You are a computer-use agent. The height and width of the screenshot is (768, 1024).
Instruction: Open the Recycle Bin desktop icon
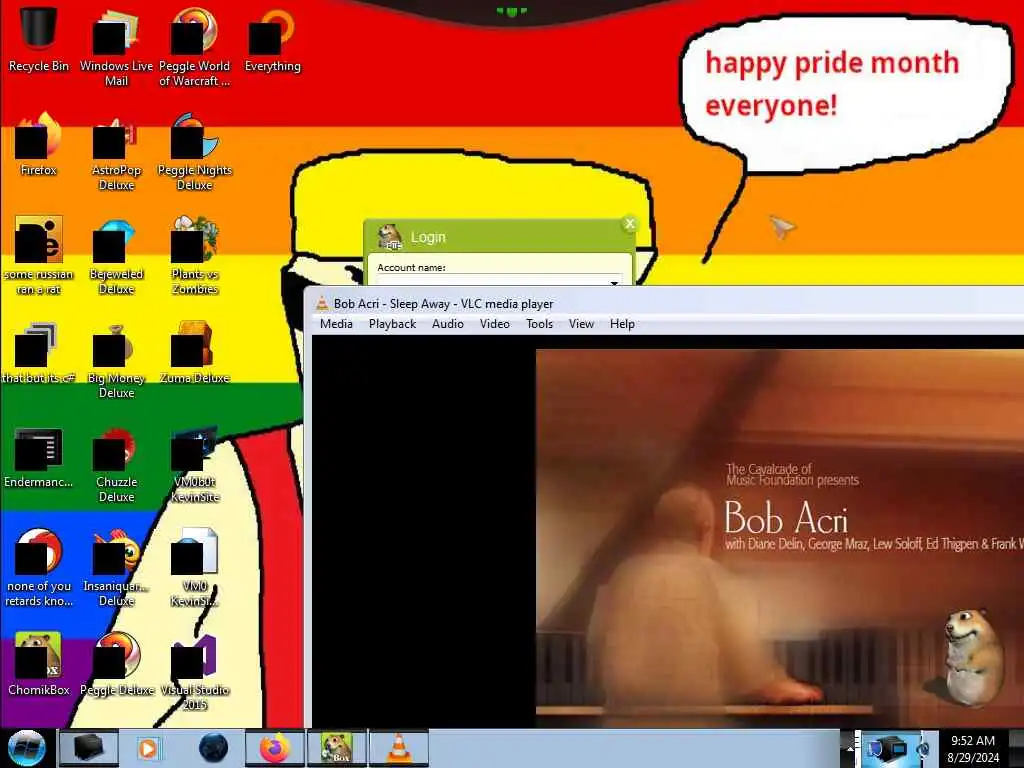pos(38,39)
